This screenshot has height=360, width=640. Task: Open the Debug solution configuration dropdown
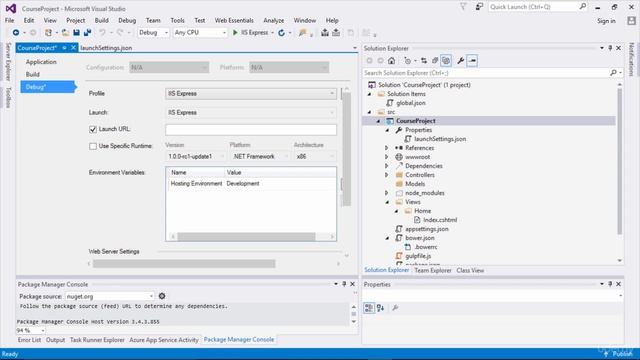[153, 33]
